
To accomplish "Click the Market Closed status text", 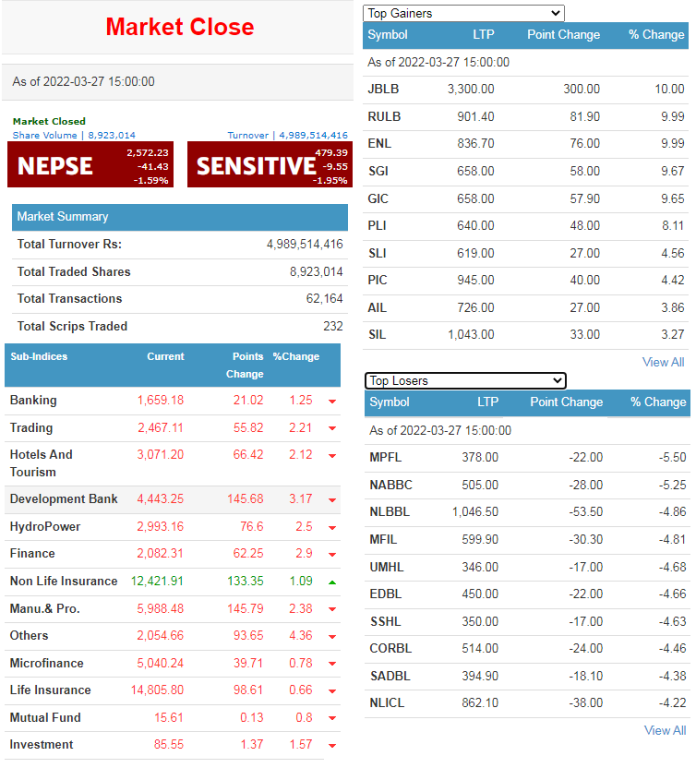I will coord(49,121).
